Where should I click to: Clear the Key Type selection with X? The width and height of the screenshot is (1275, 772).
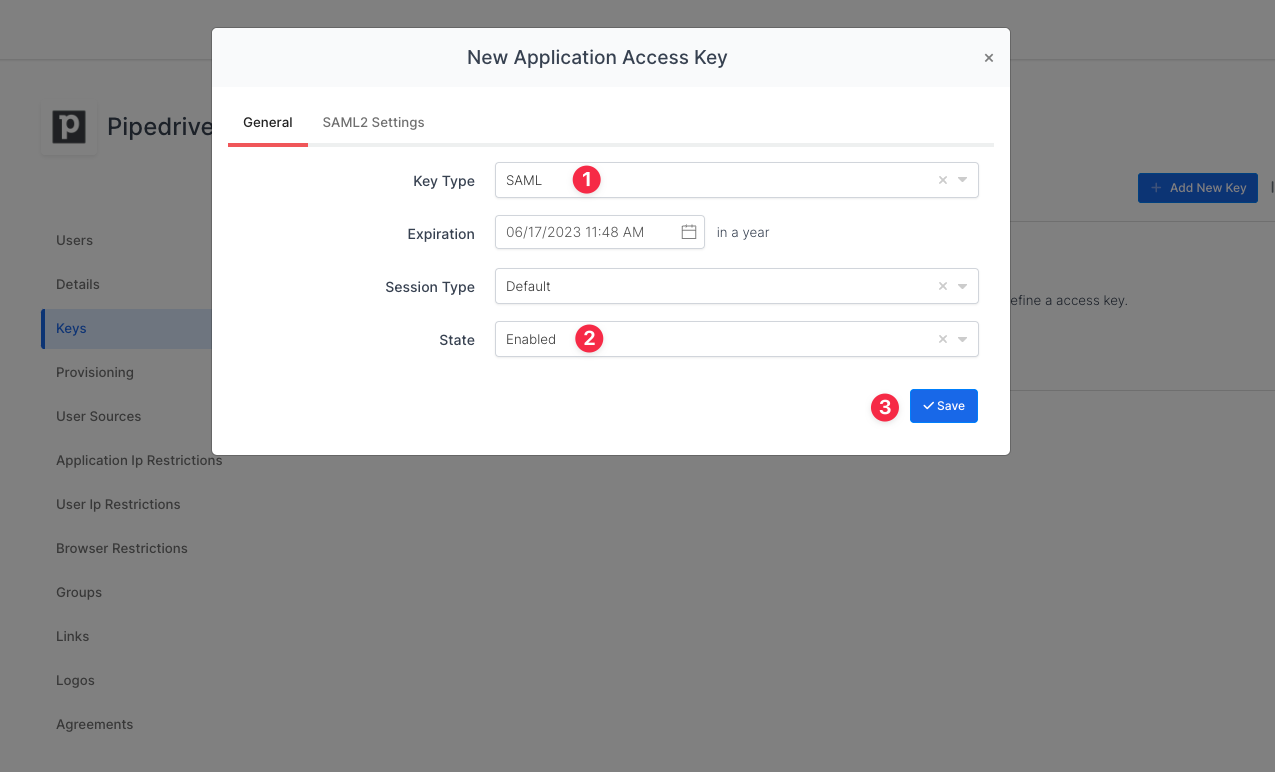(x=942, y=181)
